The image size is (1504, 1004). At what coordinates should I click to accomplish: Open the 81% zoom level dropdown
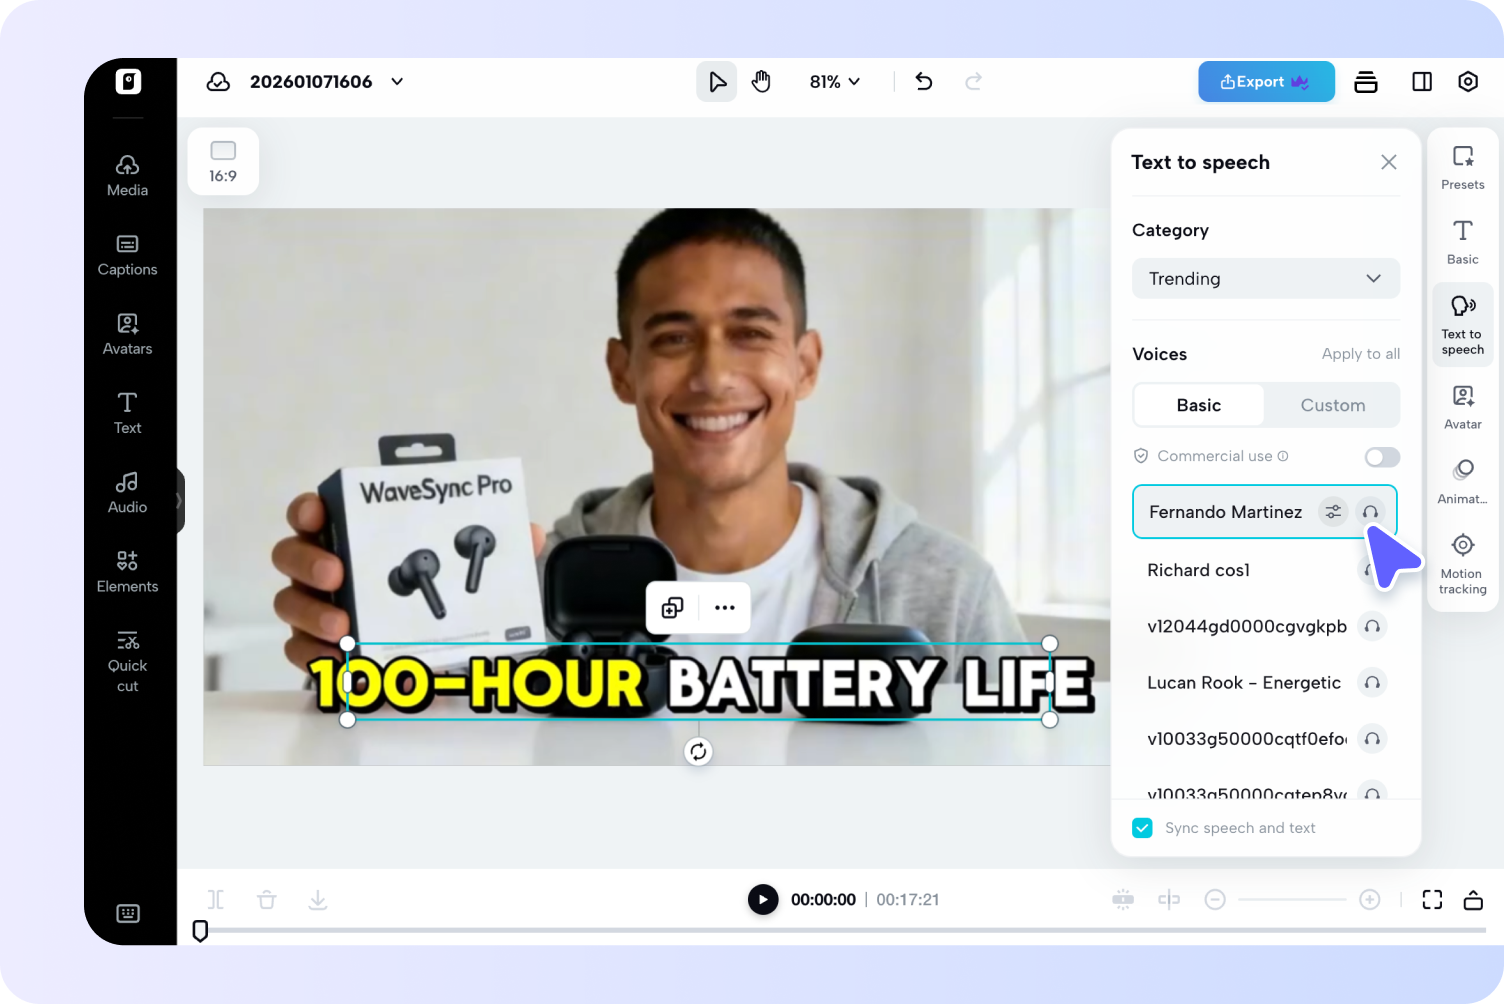click(x=835, y=82)
